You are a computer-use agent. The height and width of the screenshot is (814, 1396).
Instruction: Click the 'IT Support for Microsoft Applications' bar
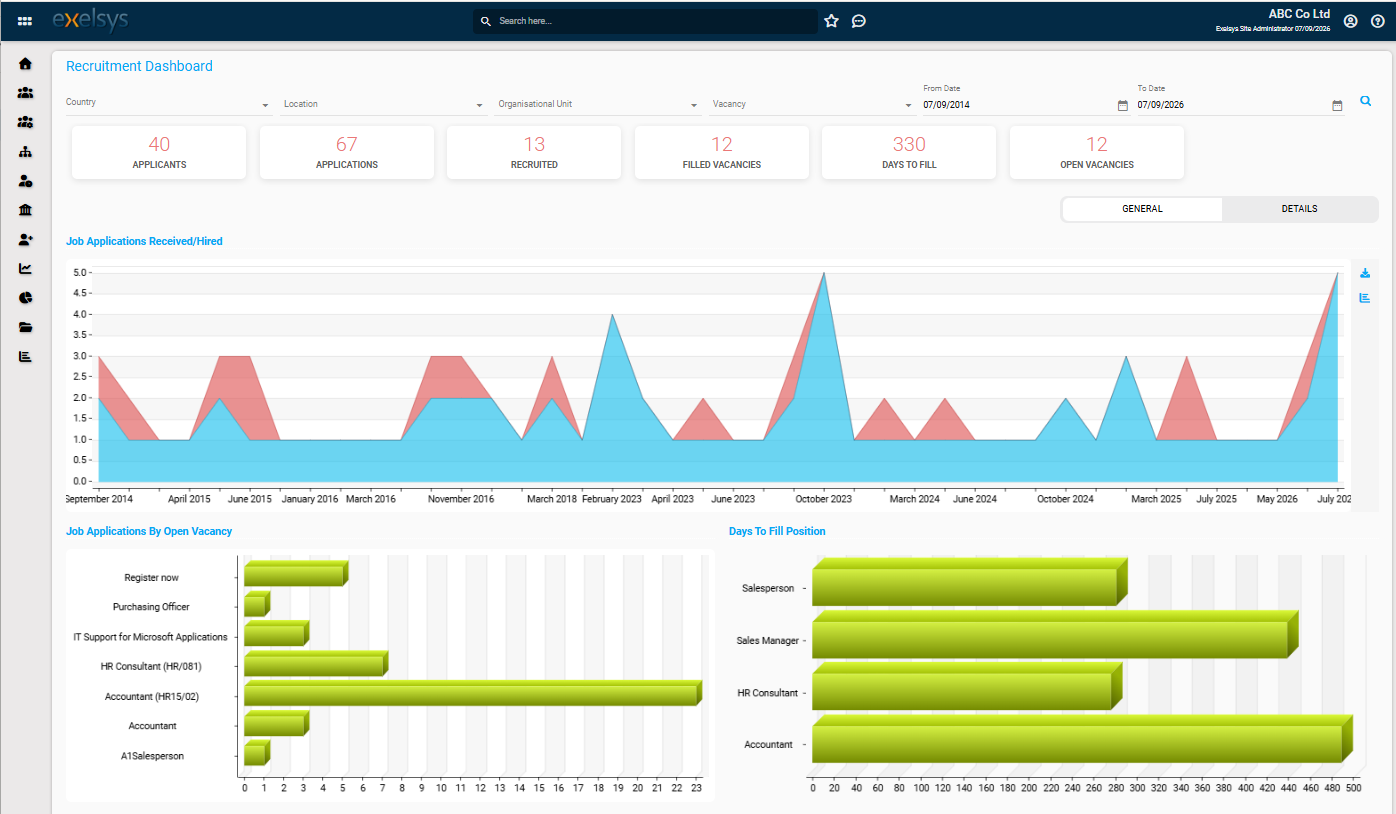point(276,634)
